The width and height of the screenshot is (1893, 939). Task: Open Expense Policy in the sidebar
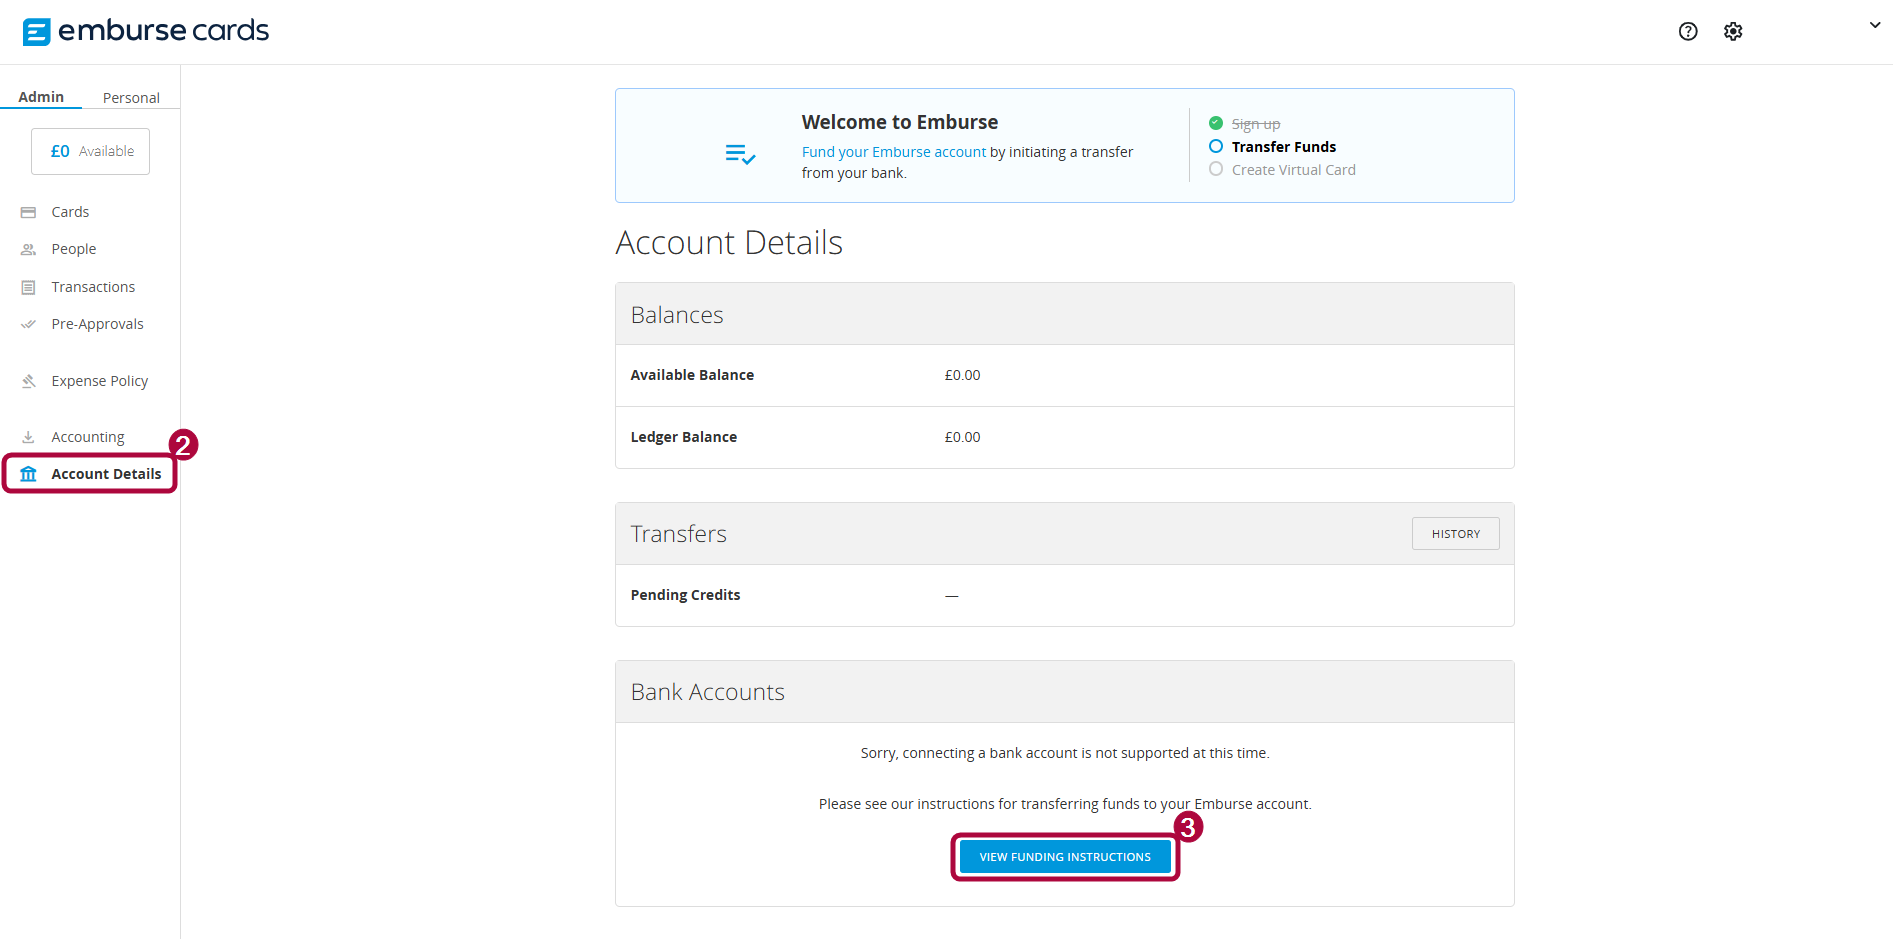[100, 381]
